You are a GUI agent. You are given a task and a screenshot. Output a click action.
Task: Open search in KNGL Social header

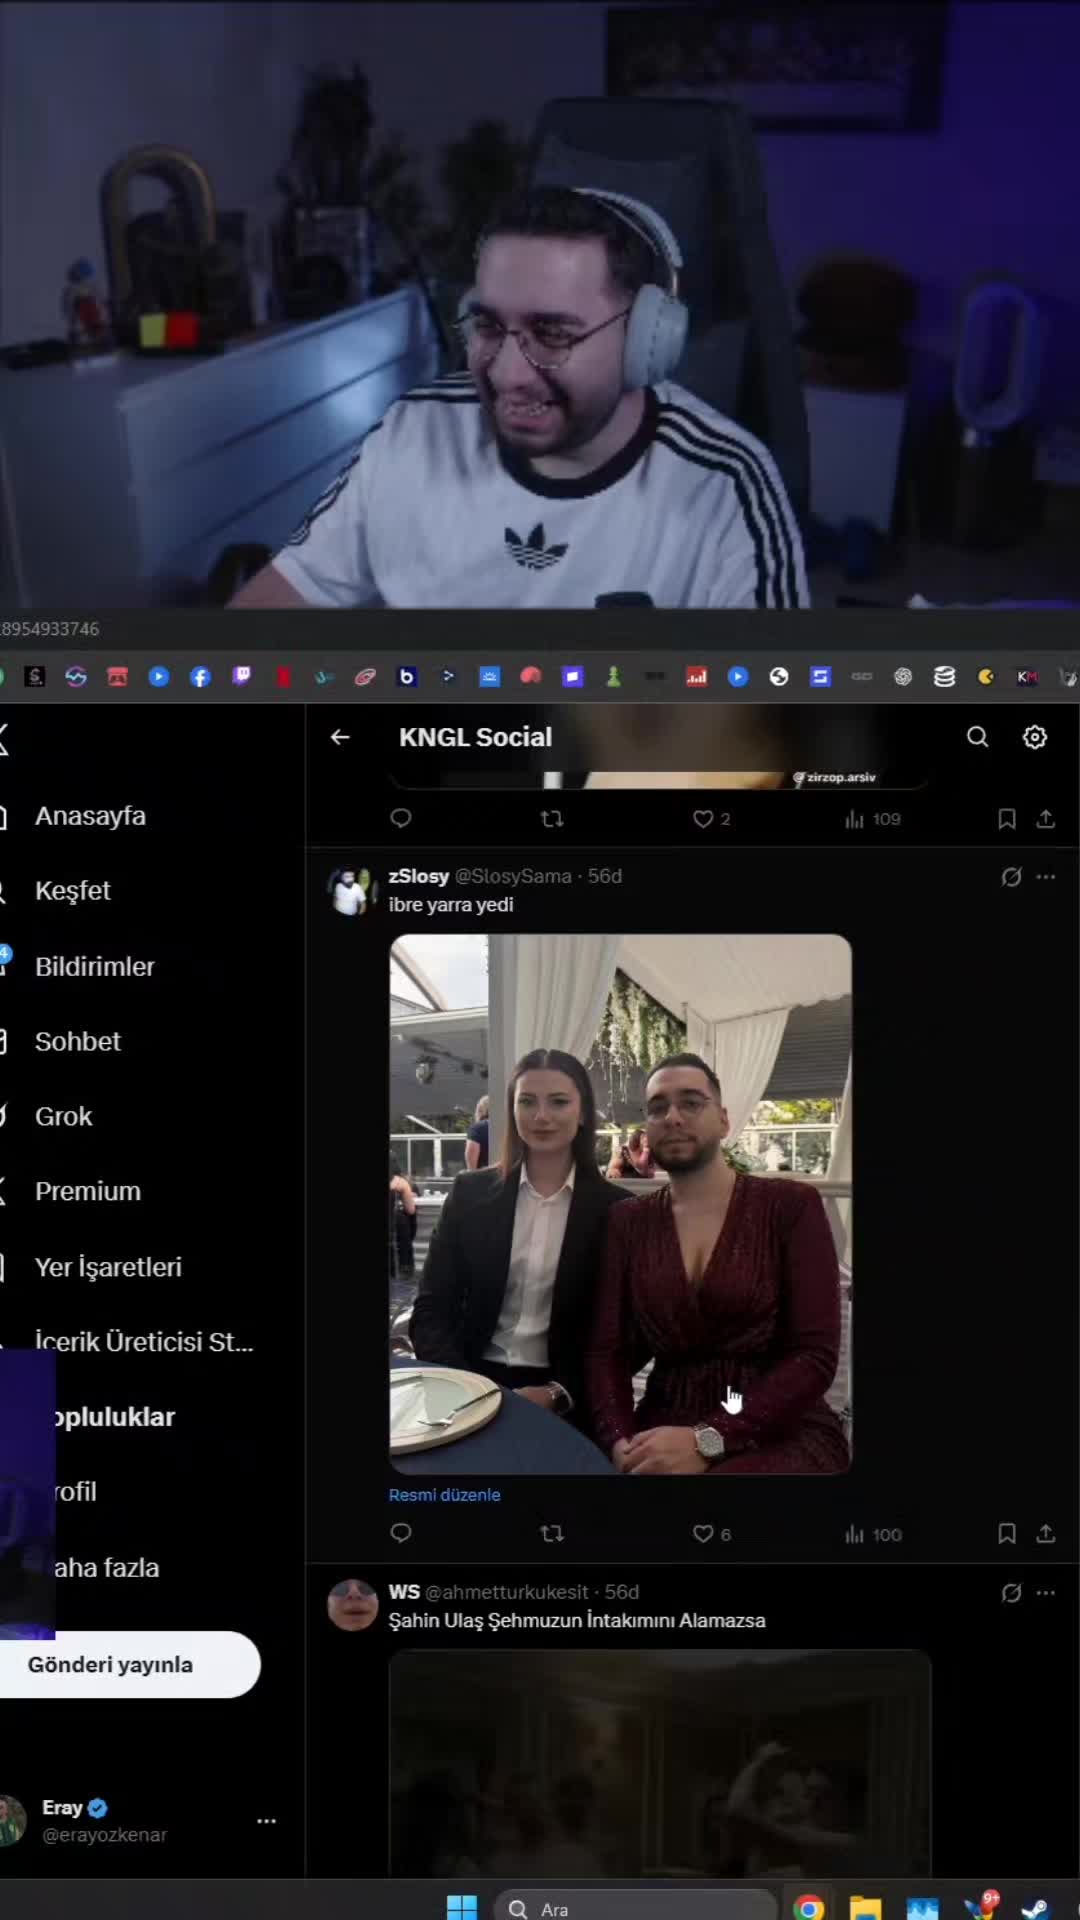coord(977,737)
